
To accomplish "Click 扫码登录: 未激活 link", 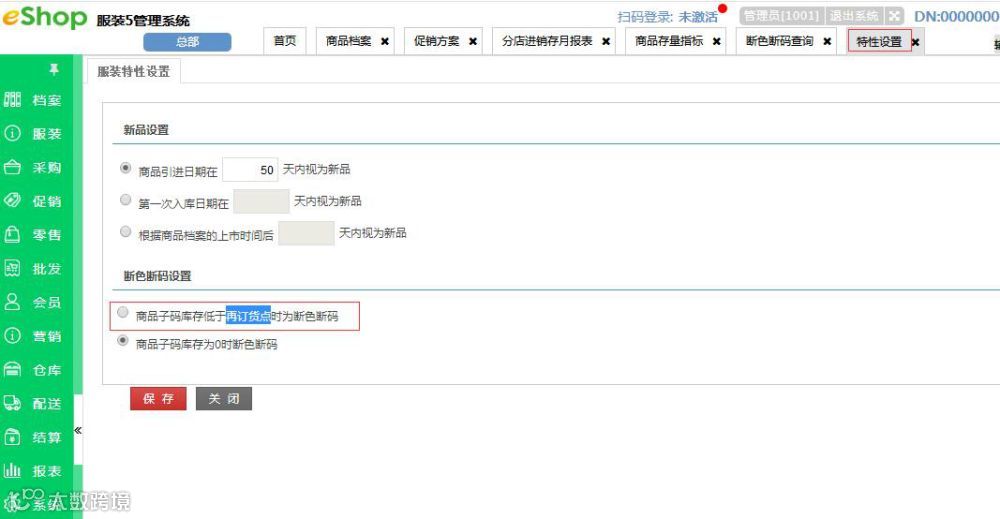I will [x=668, y=17].
